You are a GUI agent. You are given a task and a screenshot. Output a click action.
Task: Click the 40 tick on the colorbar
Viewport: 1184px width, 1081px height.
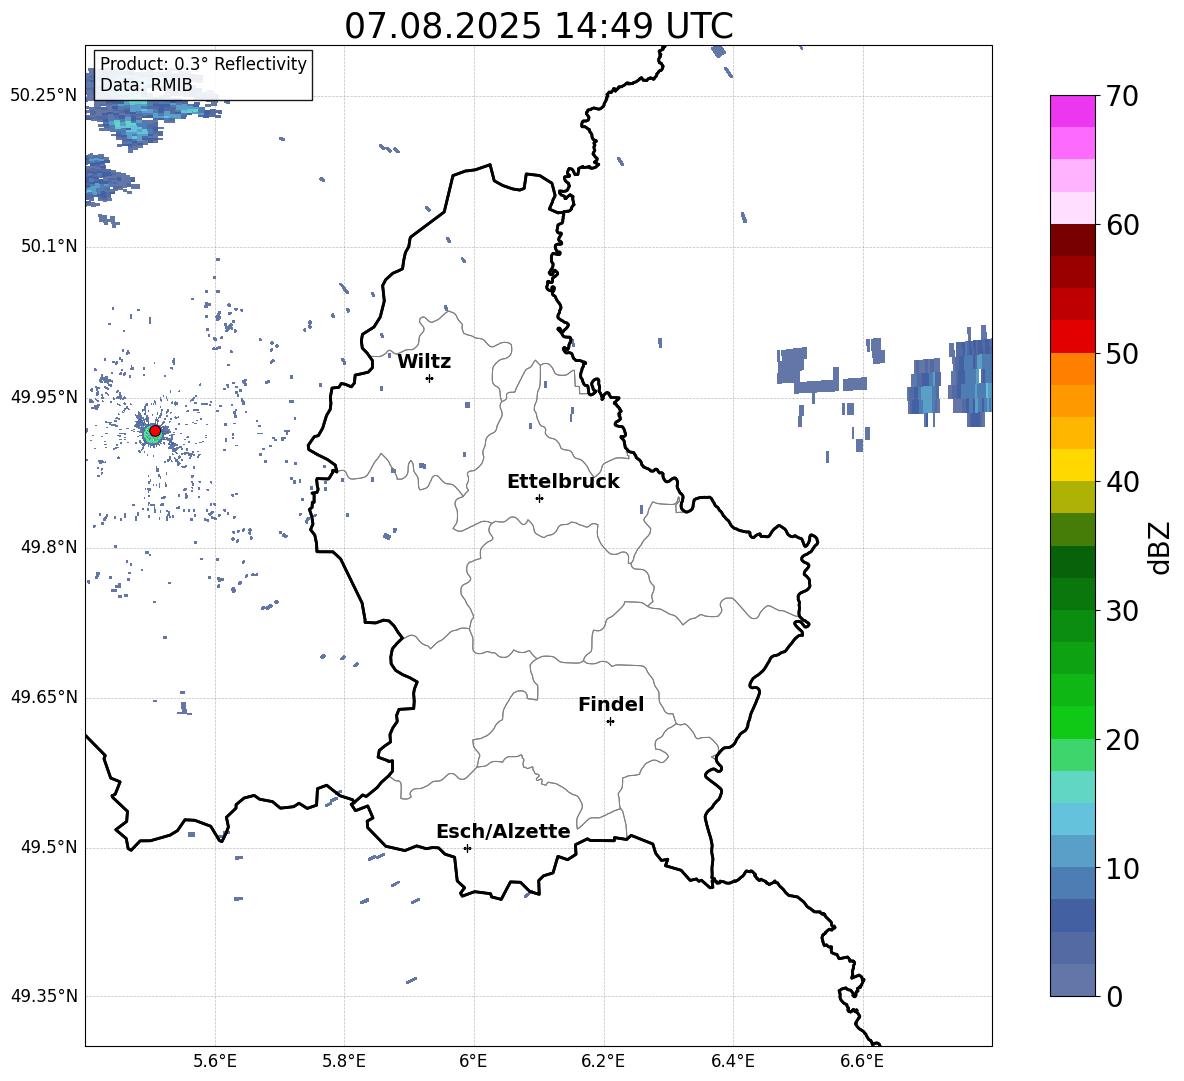(1122, 482)
